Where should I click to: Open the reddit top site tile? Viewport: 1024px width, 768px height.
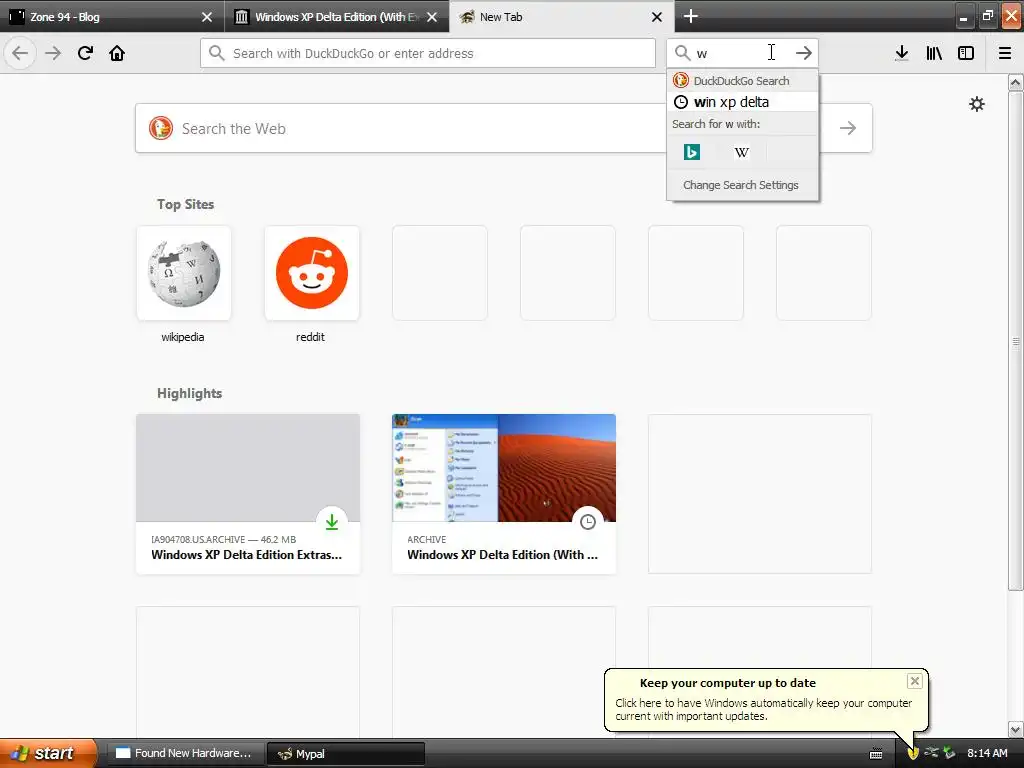point(312,273)
